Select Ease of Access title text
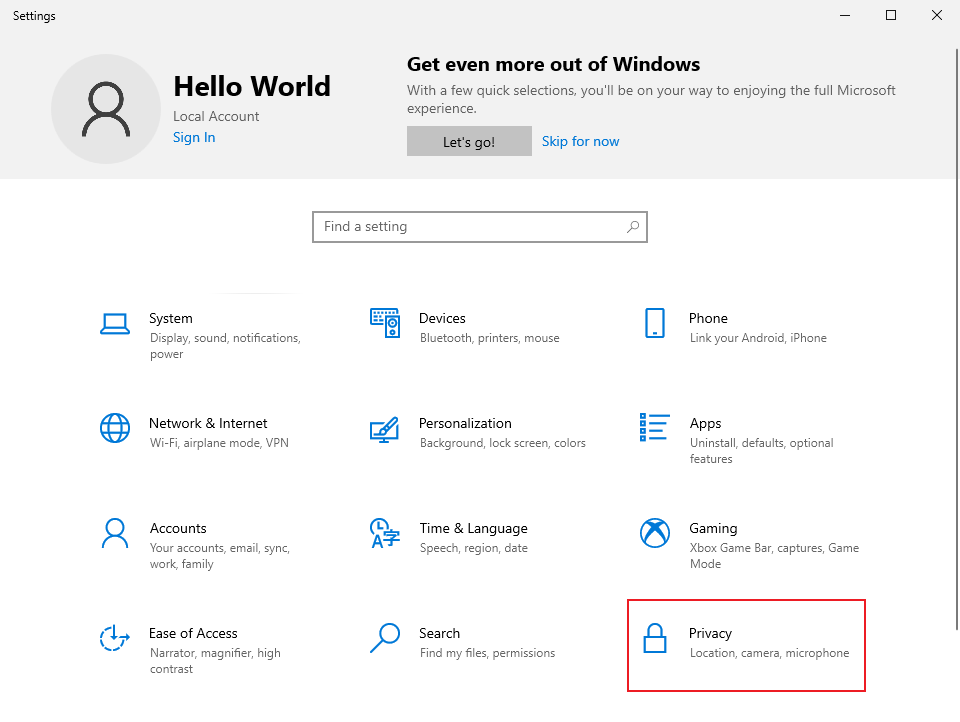Viewport: 960px width, 722px height. coord(193,633)
